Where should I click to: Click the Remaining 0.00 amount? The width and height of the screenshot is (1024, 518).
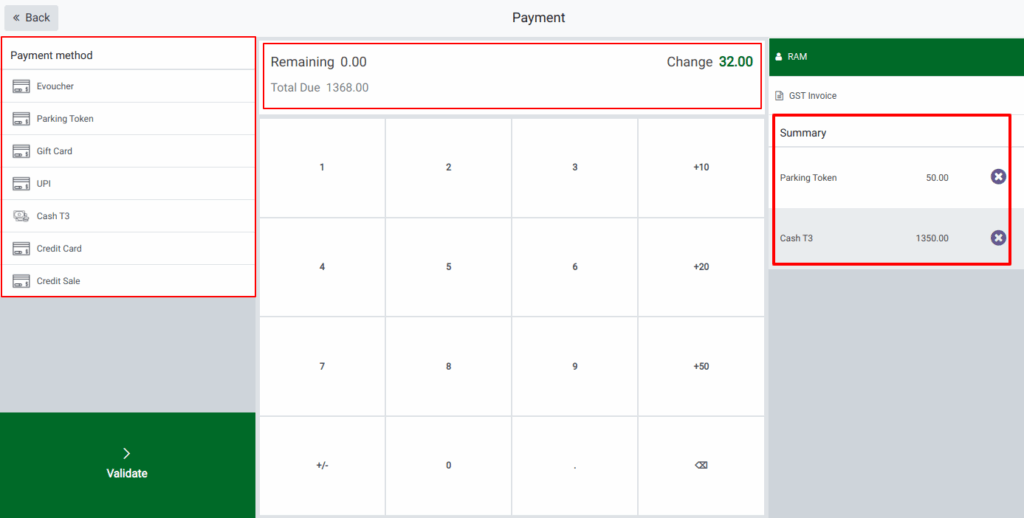click(x=319, y=62)
